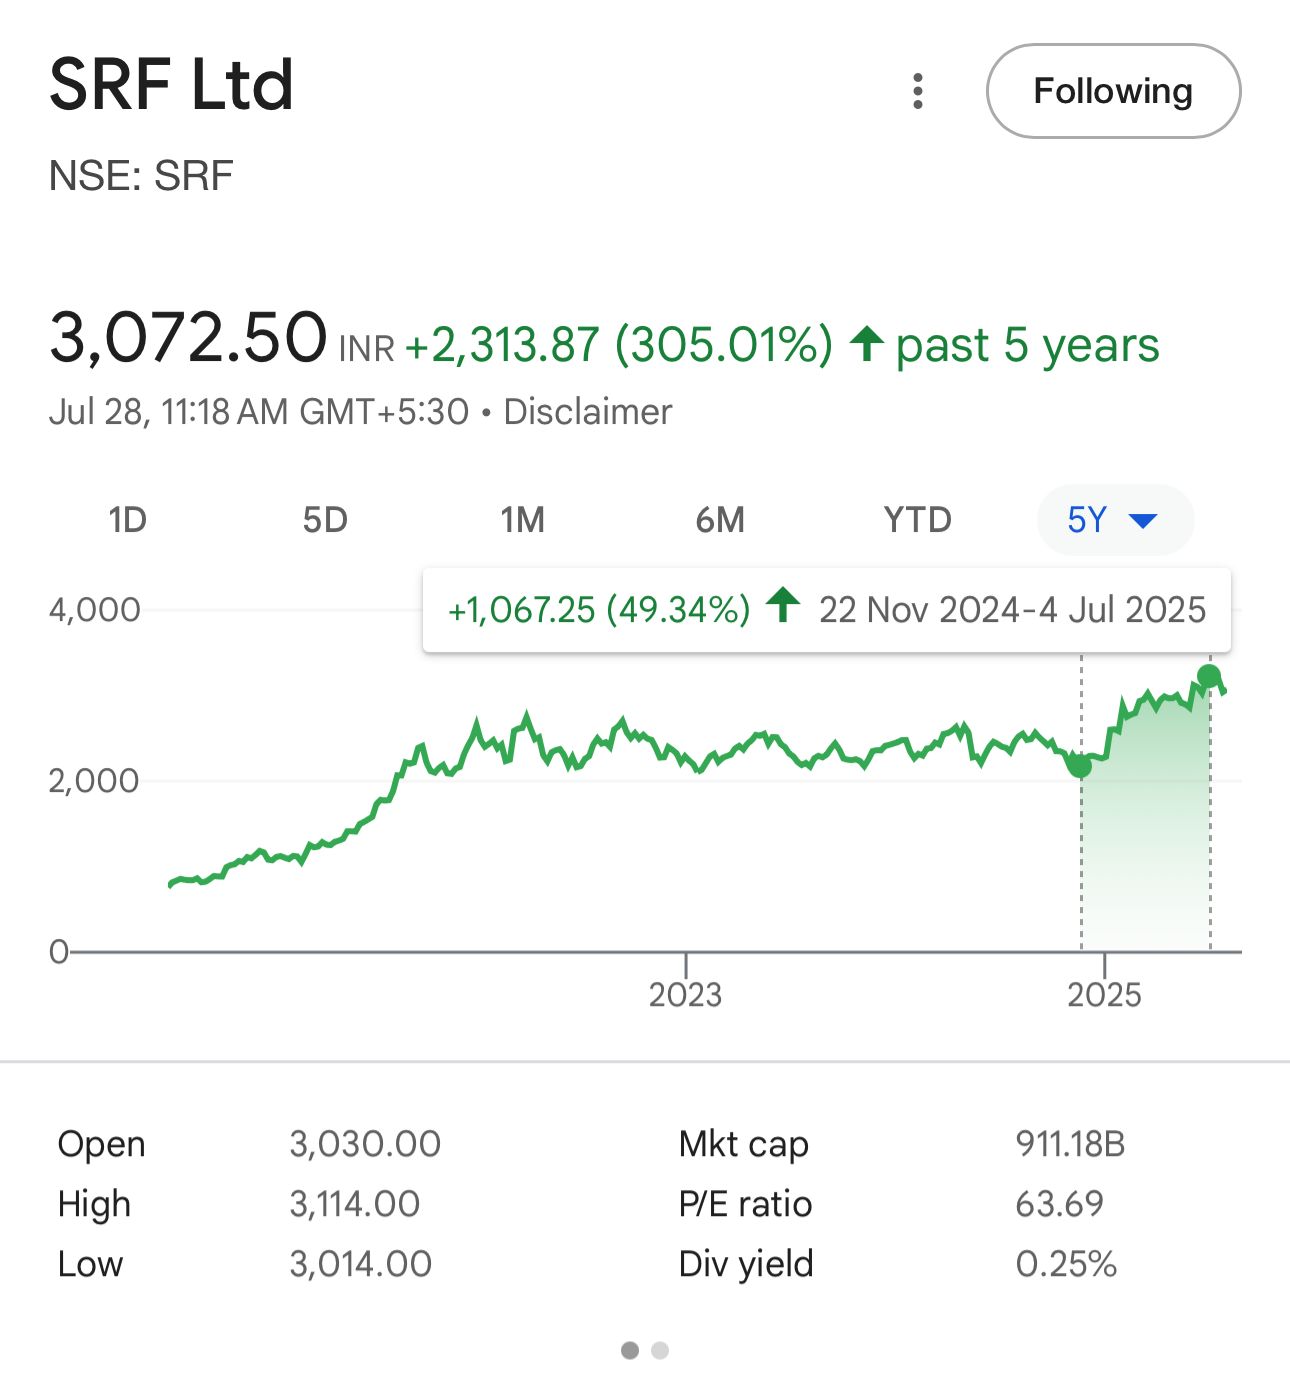Click the green dot at 22 Nov 2024

click(x=1080, y=766)
